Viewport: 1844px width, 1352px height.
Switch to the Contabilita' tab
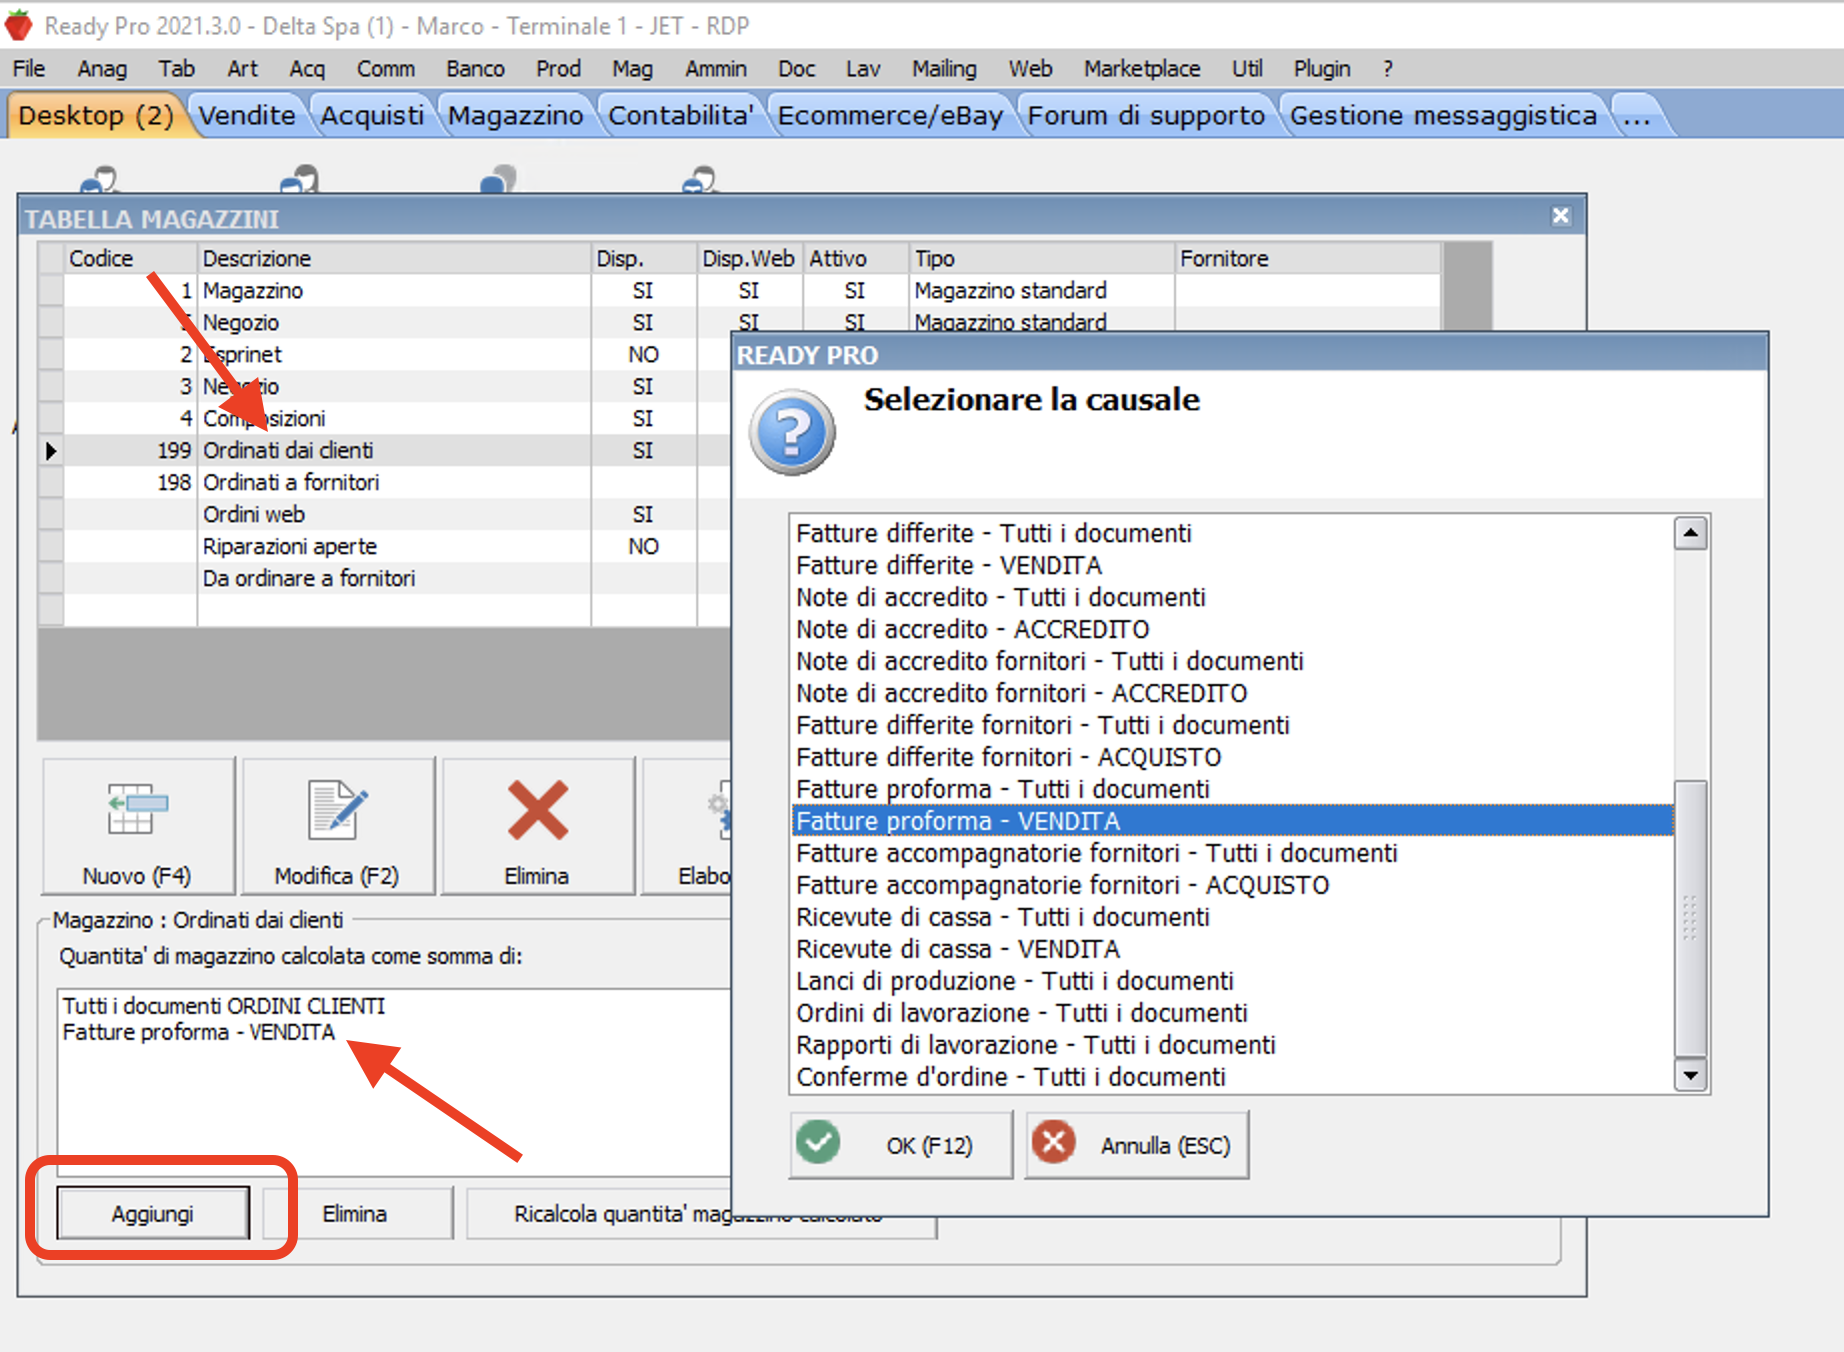(x=681, y=115)
